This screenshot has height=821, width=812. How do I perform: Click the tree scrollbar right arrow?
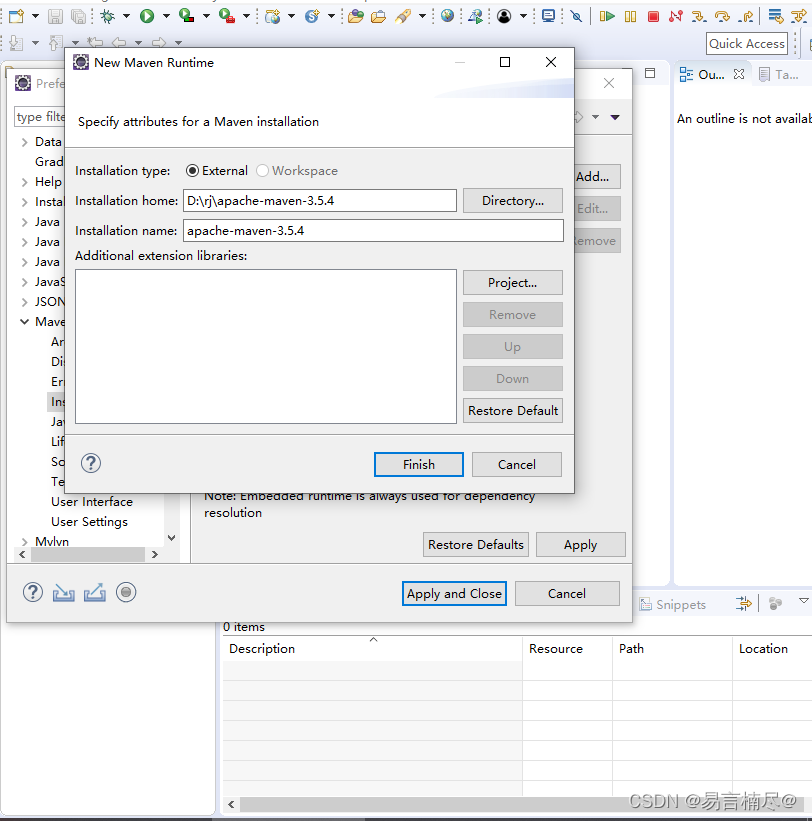[x=154, y=554]
